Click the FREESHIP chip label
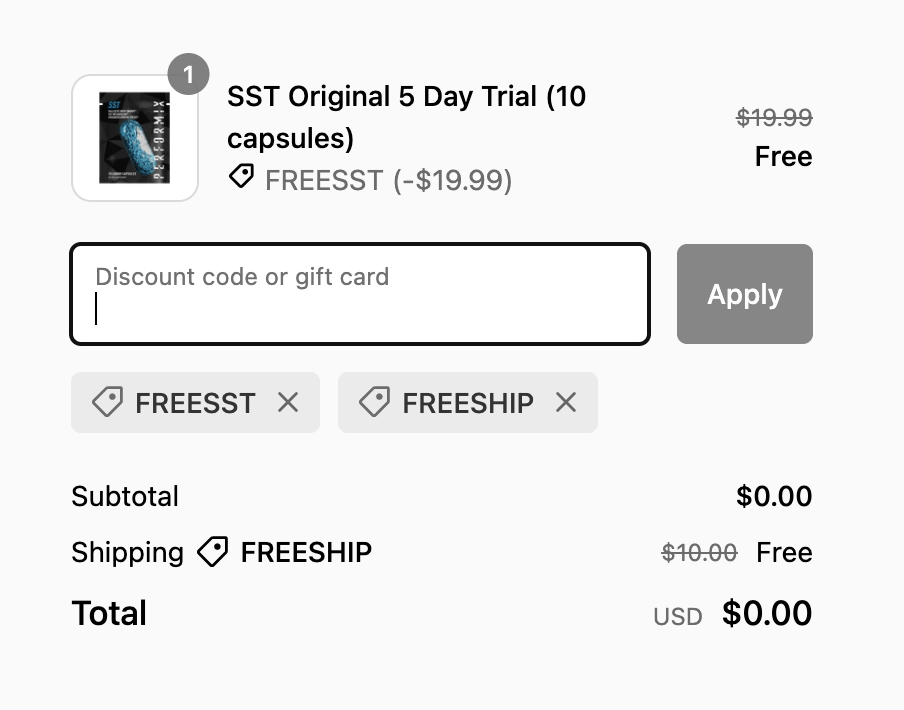 point(468,403)
